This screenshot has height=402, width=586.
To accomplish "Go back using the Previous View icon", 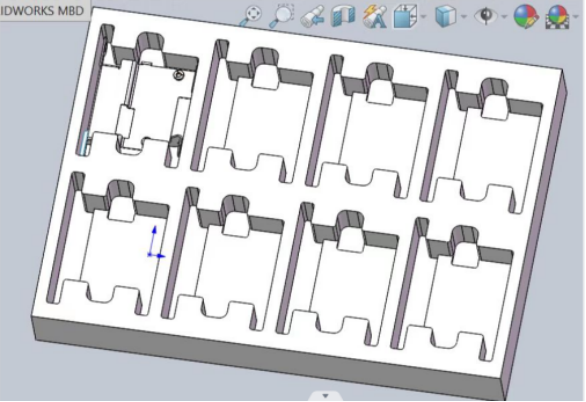I will (313, 17).
